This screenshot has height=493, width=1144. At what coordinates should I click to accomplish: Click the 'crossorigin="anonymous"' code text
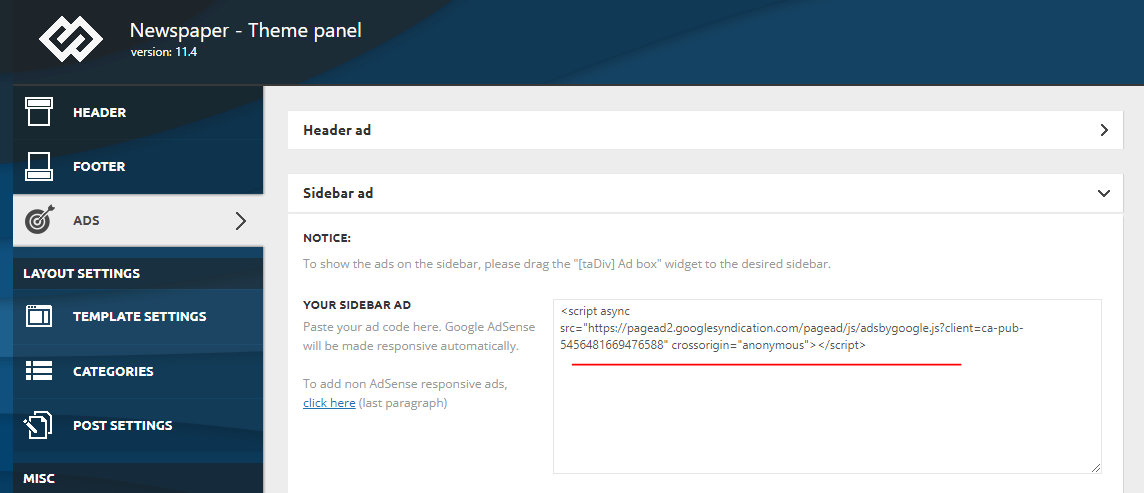coord(743,346)
